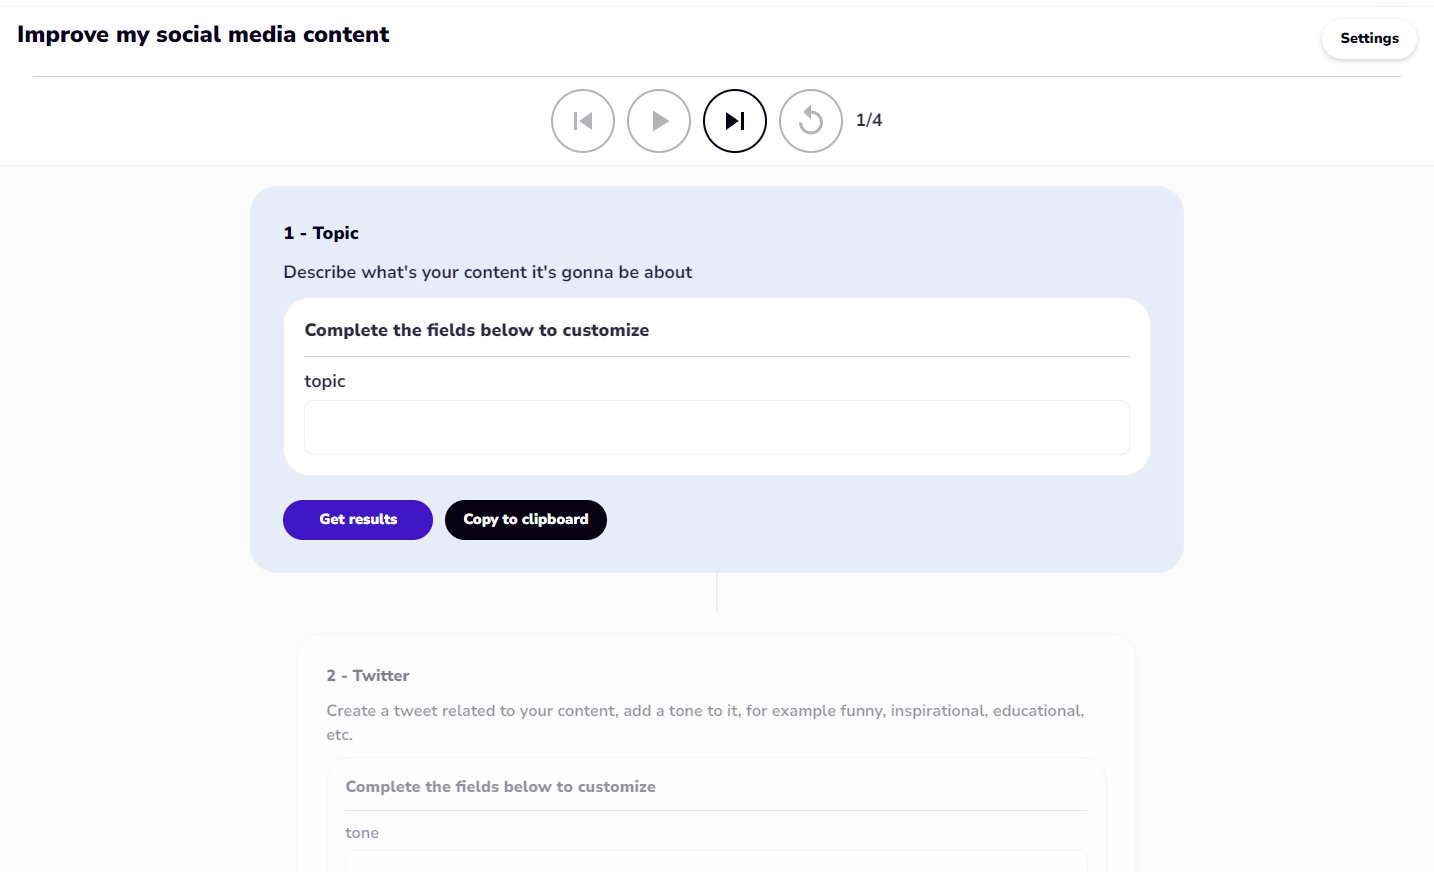Click the Get results button
The image size is (1434, 872).
tap(358, 520)
